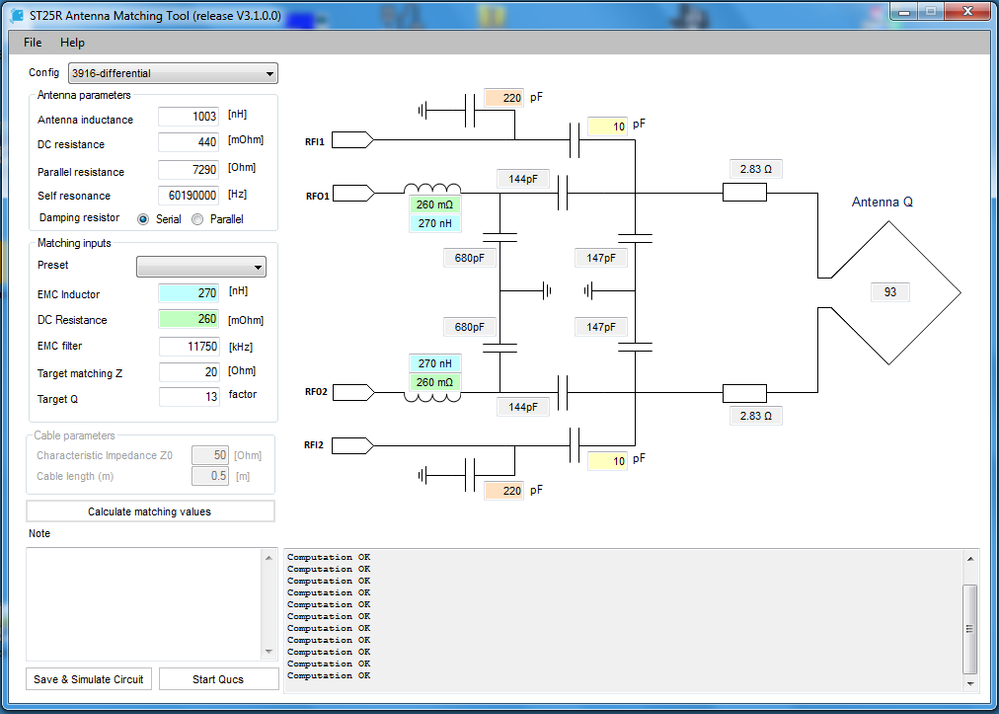This screenshot has width=999, height=714.
Task: Click the lower 2.83 Ω value label
Action: [756, 416]
